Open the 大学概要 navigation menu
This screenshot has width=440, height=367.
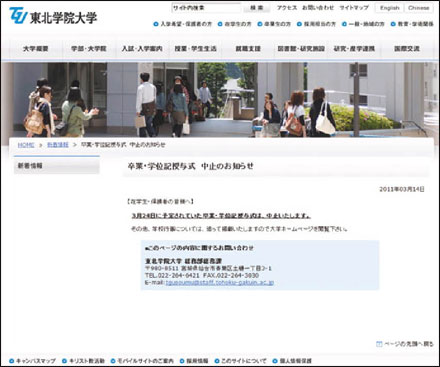36,49
